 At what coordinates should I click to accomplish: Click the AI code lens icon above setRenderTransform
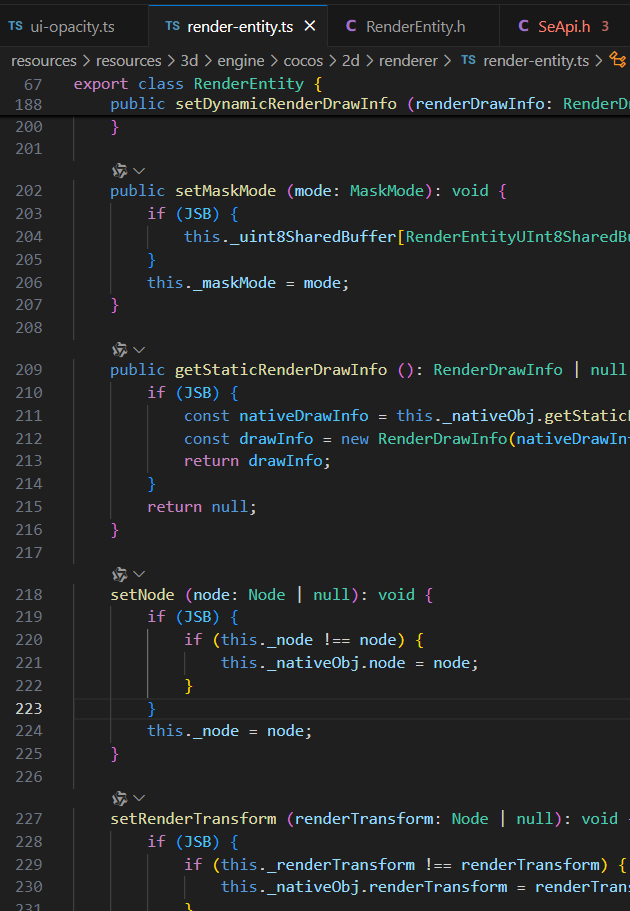(x=120, y=798)
